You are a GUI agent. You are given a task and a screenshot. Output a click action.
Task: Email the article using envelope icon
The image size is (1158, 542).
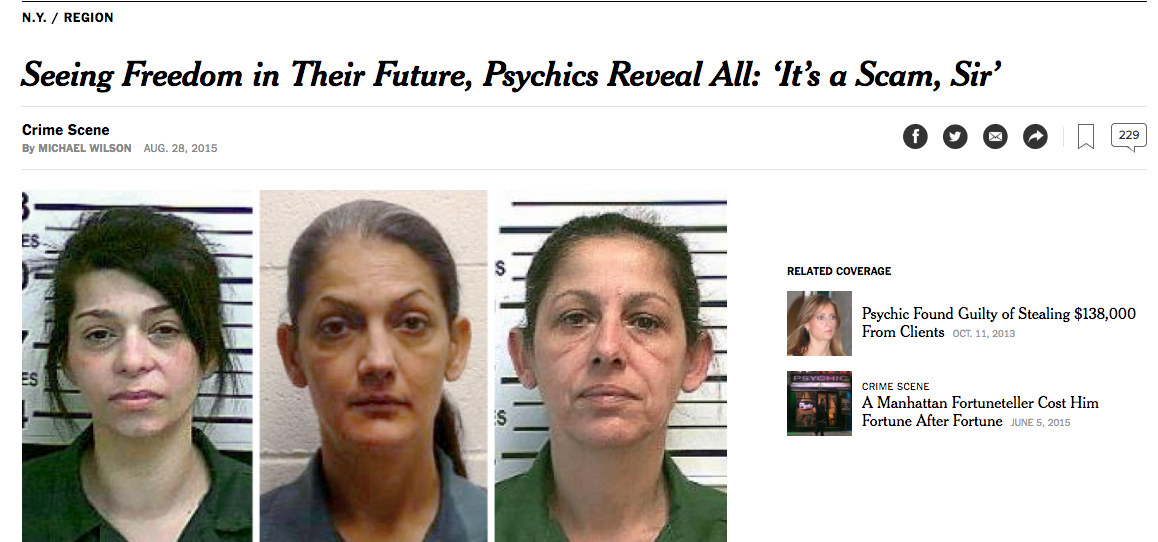click(995, 137)
